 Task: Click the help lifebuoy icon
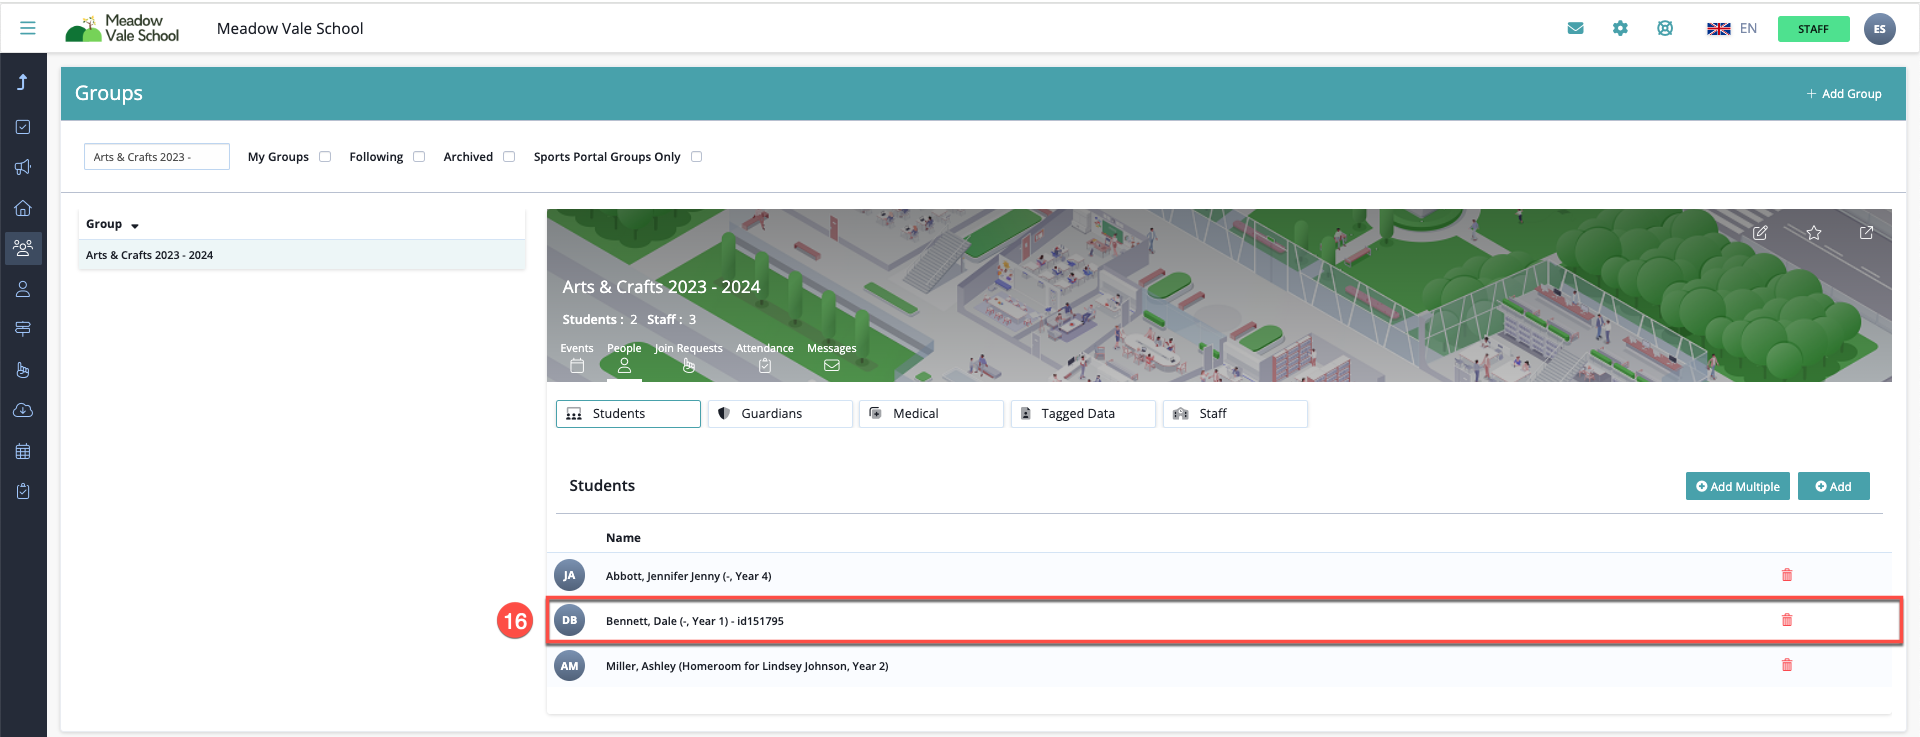(x=1665, y=28)
